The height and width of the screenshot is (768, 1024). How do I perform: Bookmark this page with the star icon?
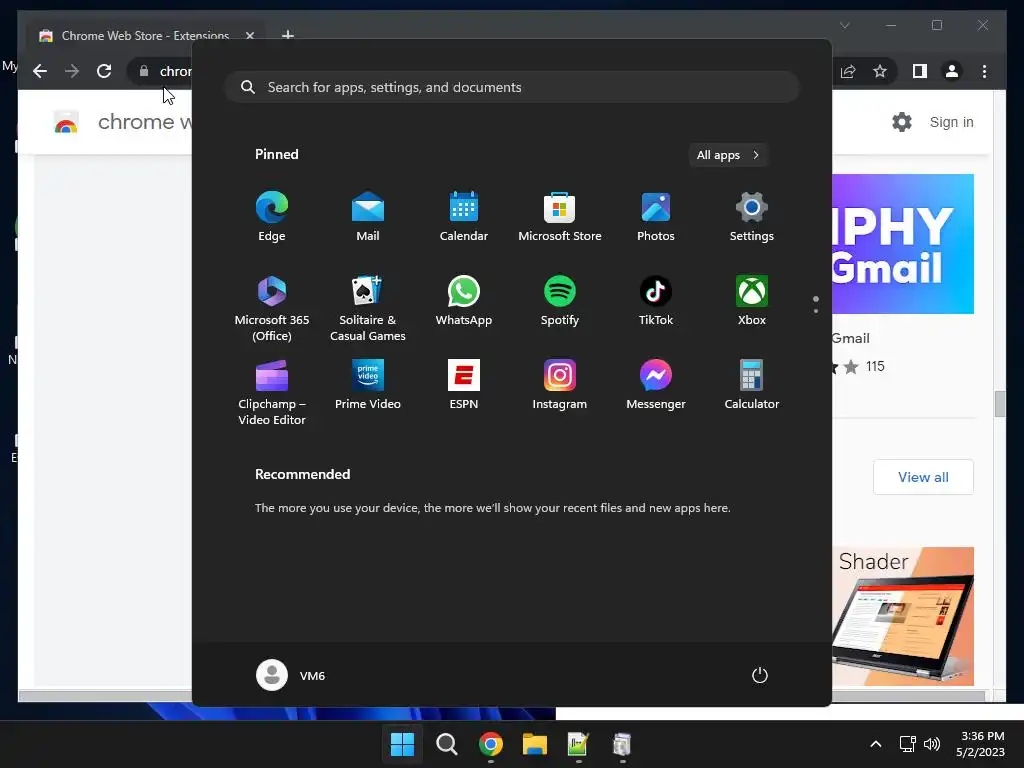[880, 71]
